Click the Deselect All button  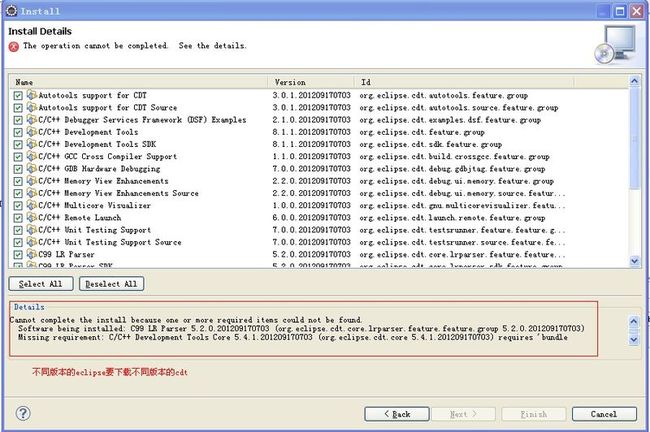point(111,284)
